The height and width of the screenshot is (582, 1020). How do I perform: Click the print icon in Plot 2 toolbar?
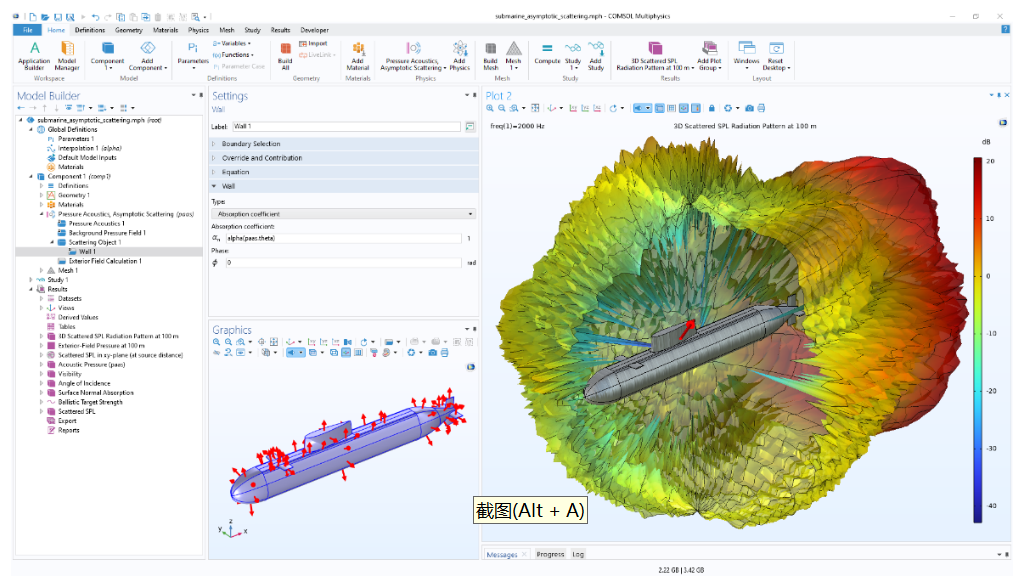coord(761,109)
